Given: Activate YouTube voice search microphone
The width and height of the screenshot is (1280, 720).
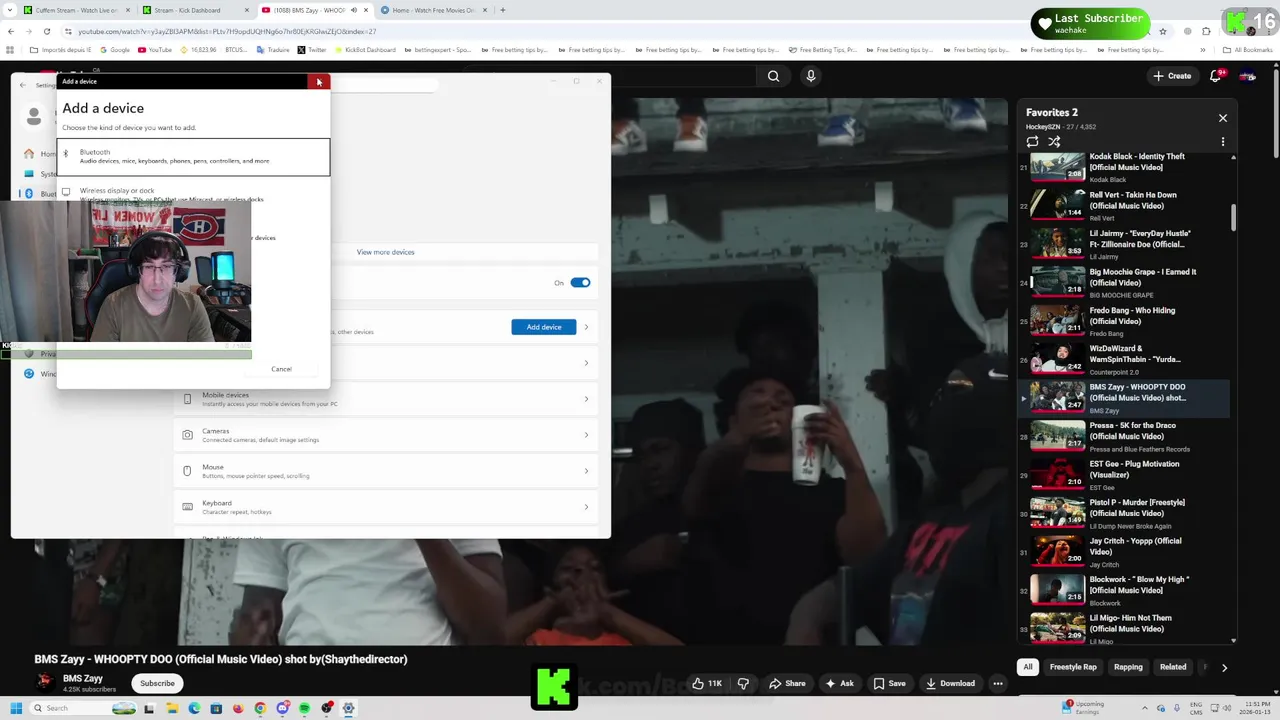Looking at the screenshot, I should [x=811, y=76].
